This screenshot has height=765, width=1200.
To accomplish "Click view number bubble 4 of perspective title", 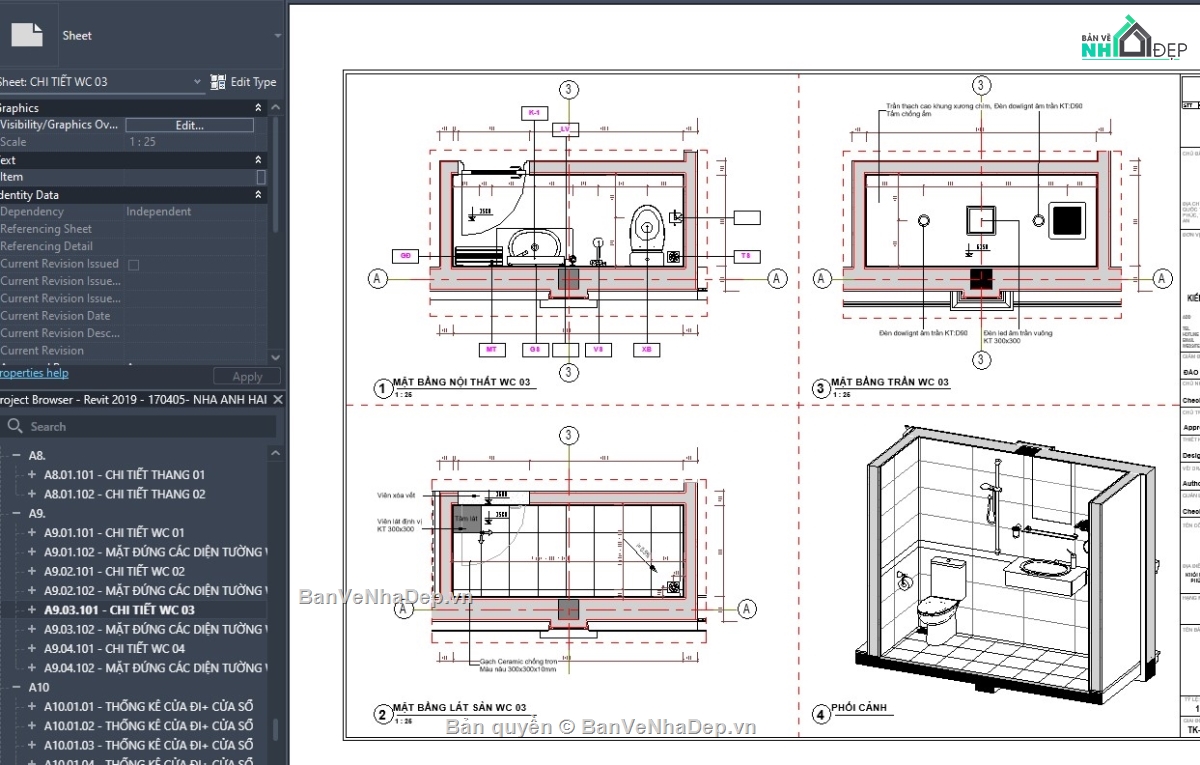I will [820, 714].
